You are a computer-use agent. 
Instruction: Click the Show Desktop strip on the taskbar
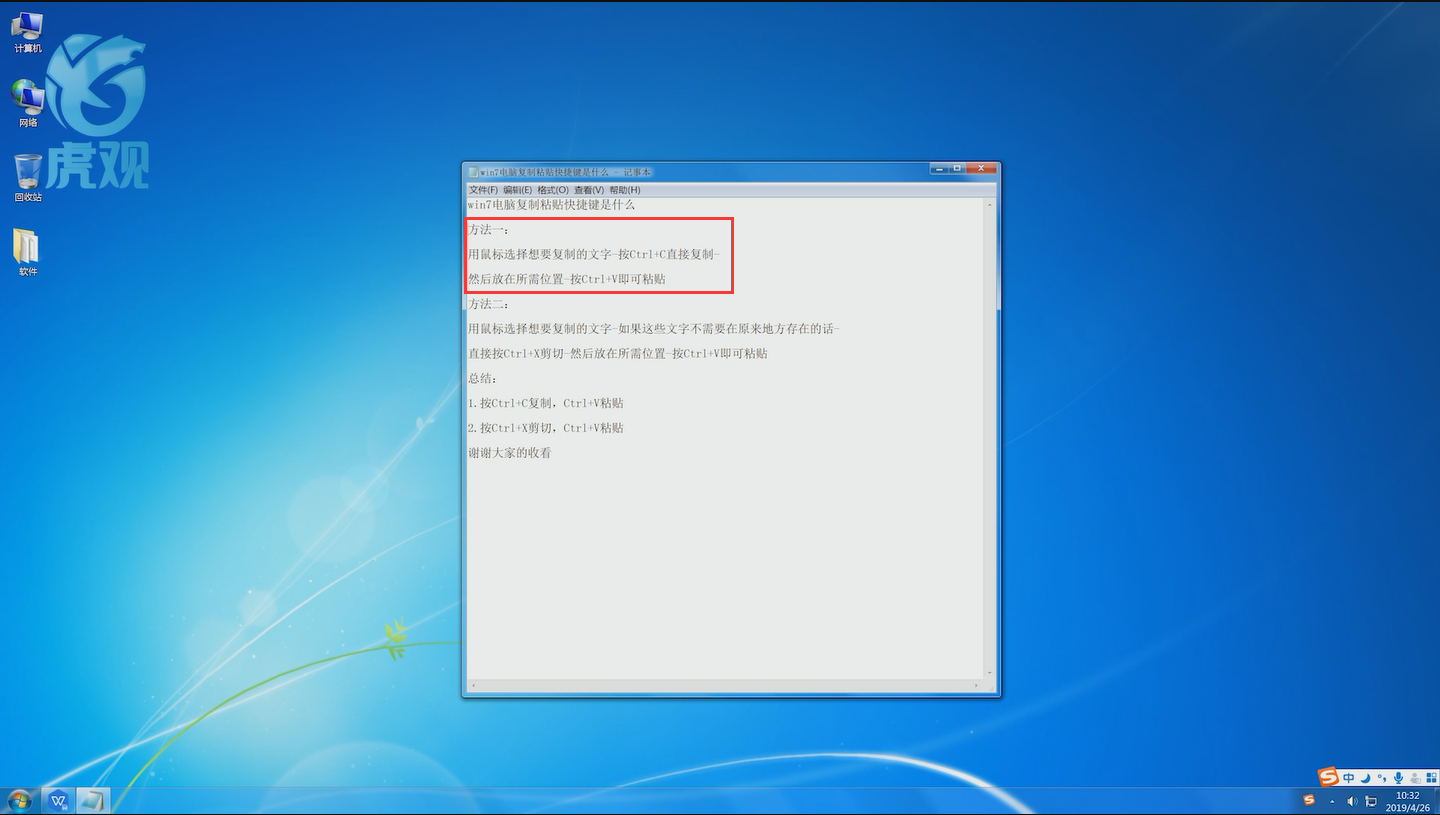[1436, 801]
